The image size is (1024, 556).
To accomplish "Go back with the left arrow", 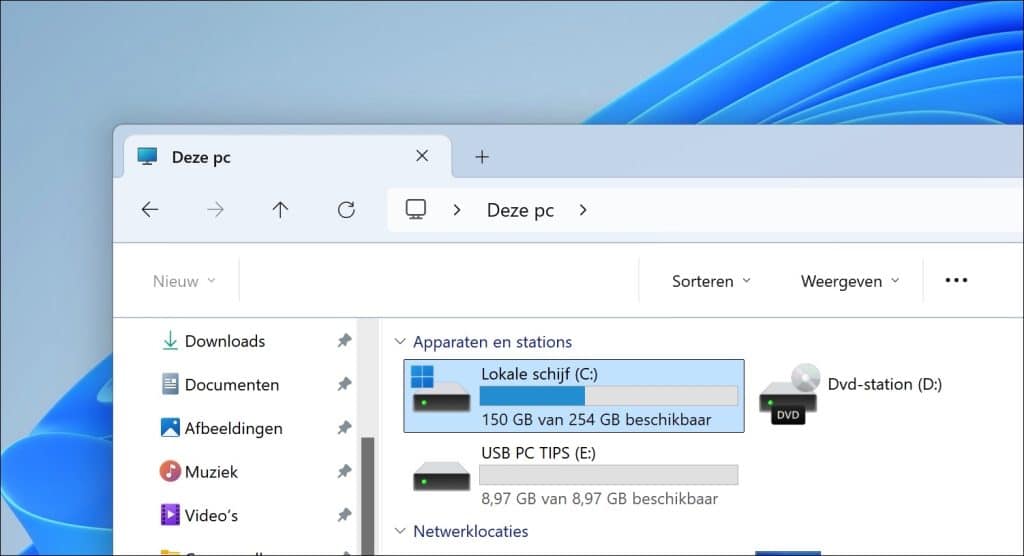I will 150,210.
